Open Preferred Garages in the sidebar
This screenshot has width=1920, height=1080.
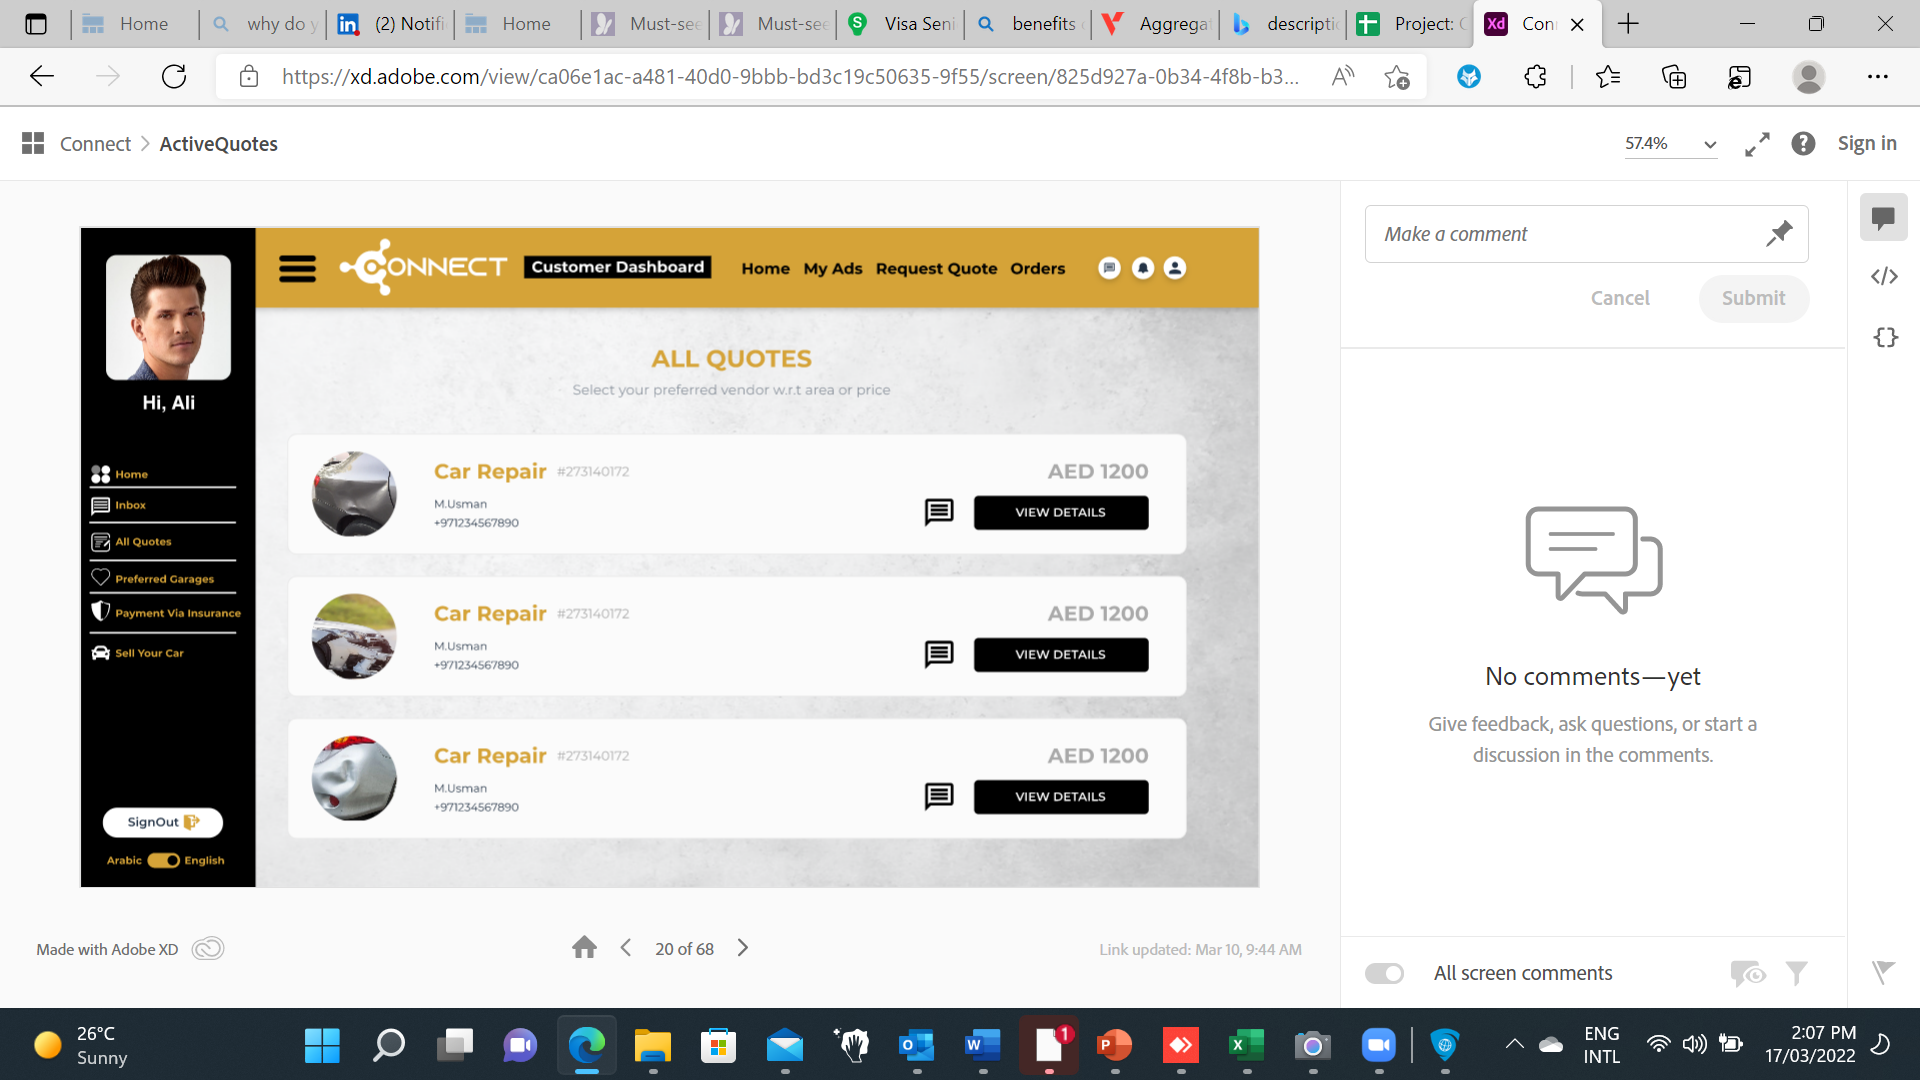pos(164,578)
